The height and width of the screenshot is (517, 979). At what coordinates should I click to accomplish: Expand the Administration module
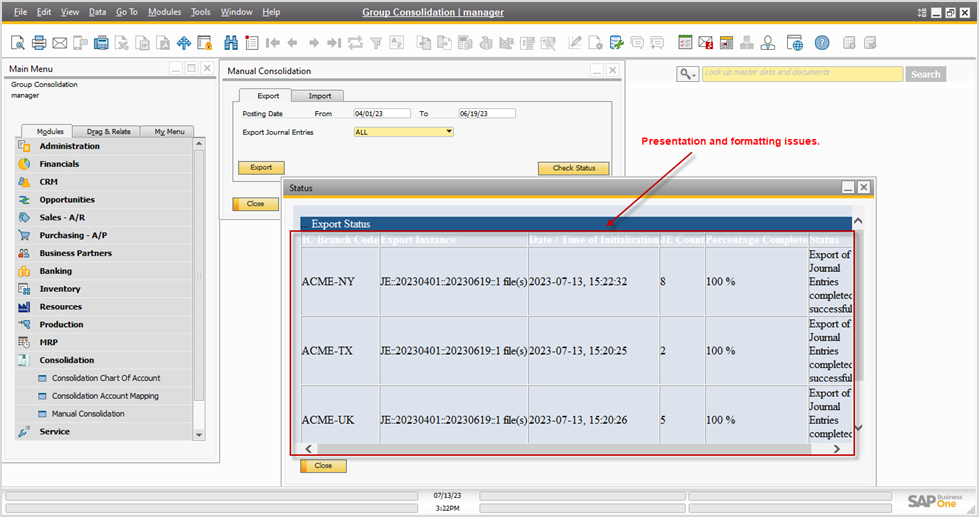point(69,146)
